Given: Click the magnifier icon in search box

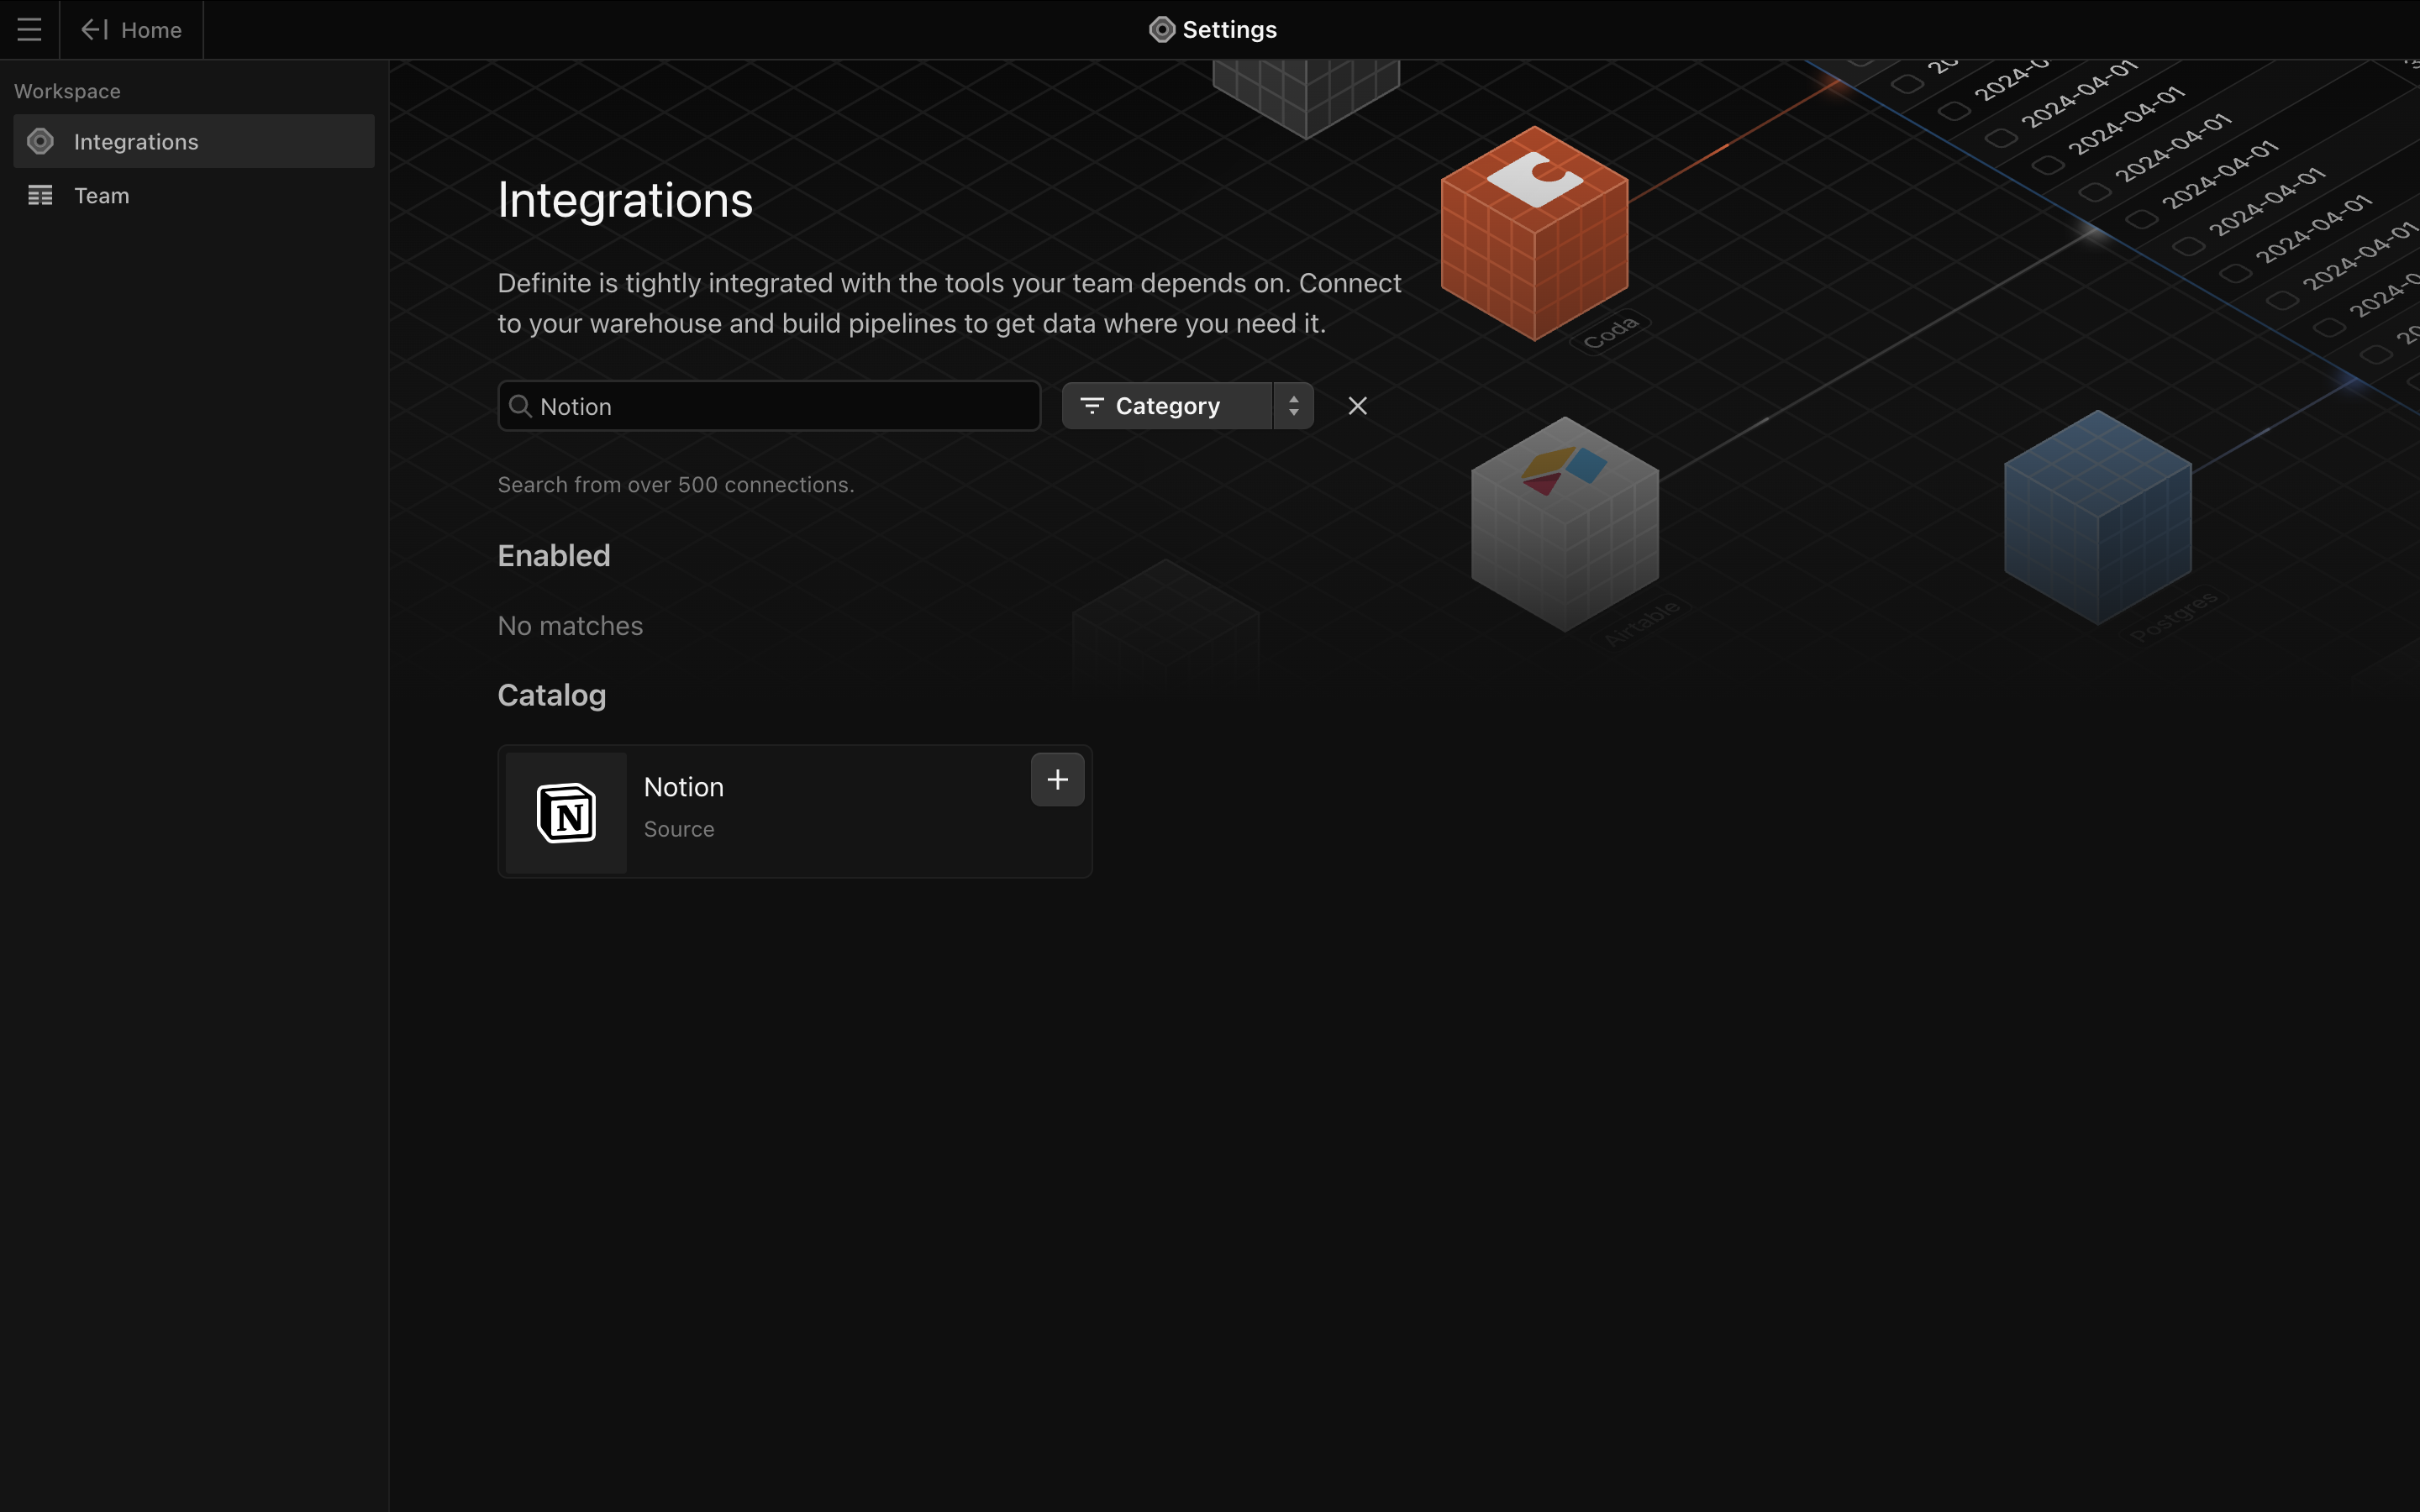Looking at the screenshot, I should (520, 406).
